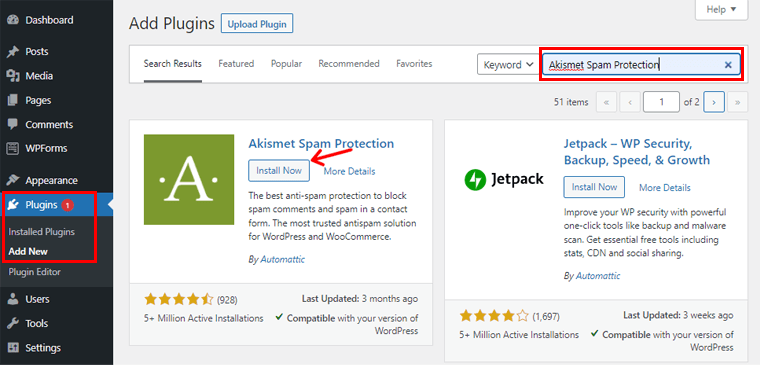This screenshot has width=760, height=365.
Task: Click Akismet star rating
Action: (x=178, y=300)
